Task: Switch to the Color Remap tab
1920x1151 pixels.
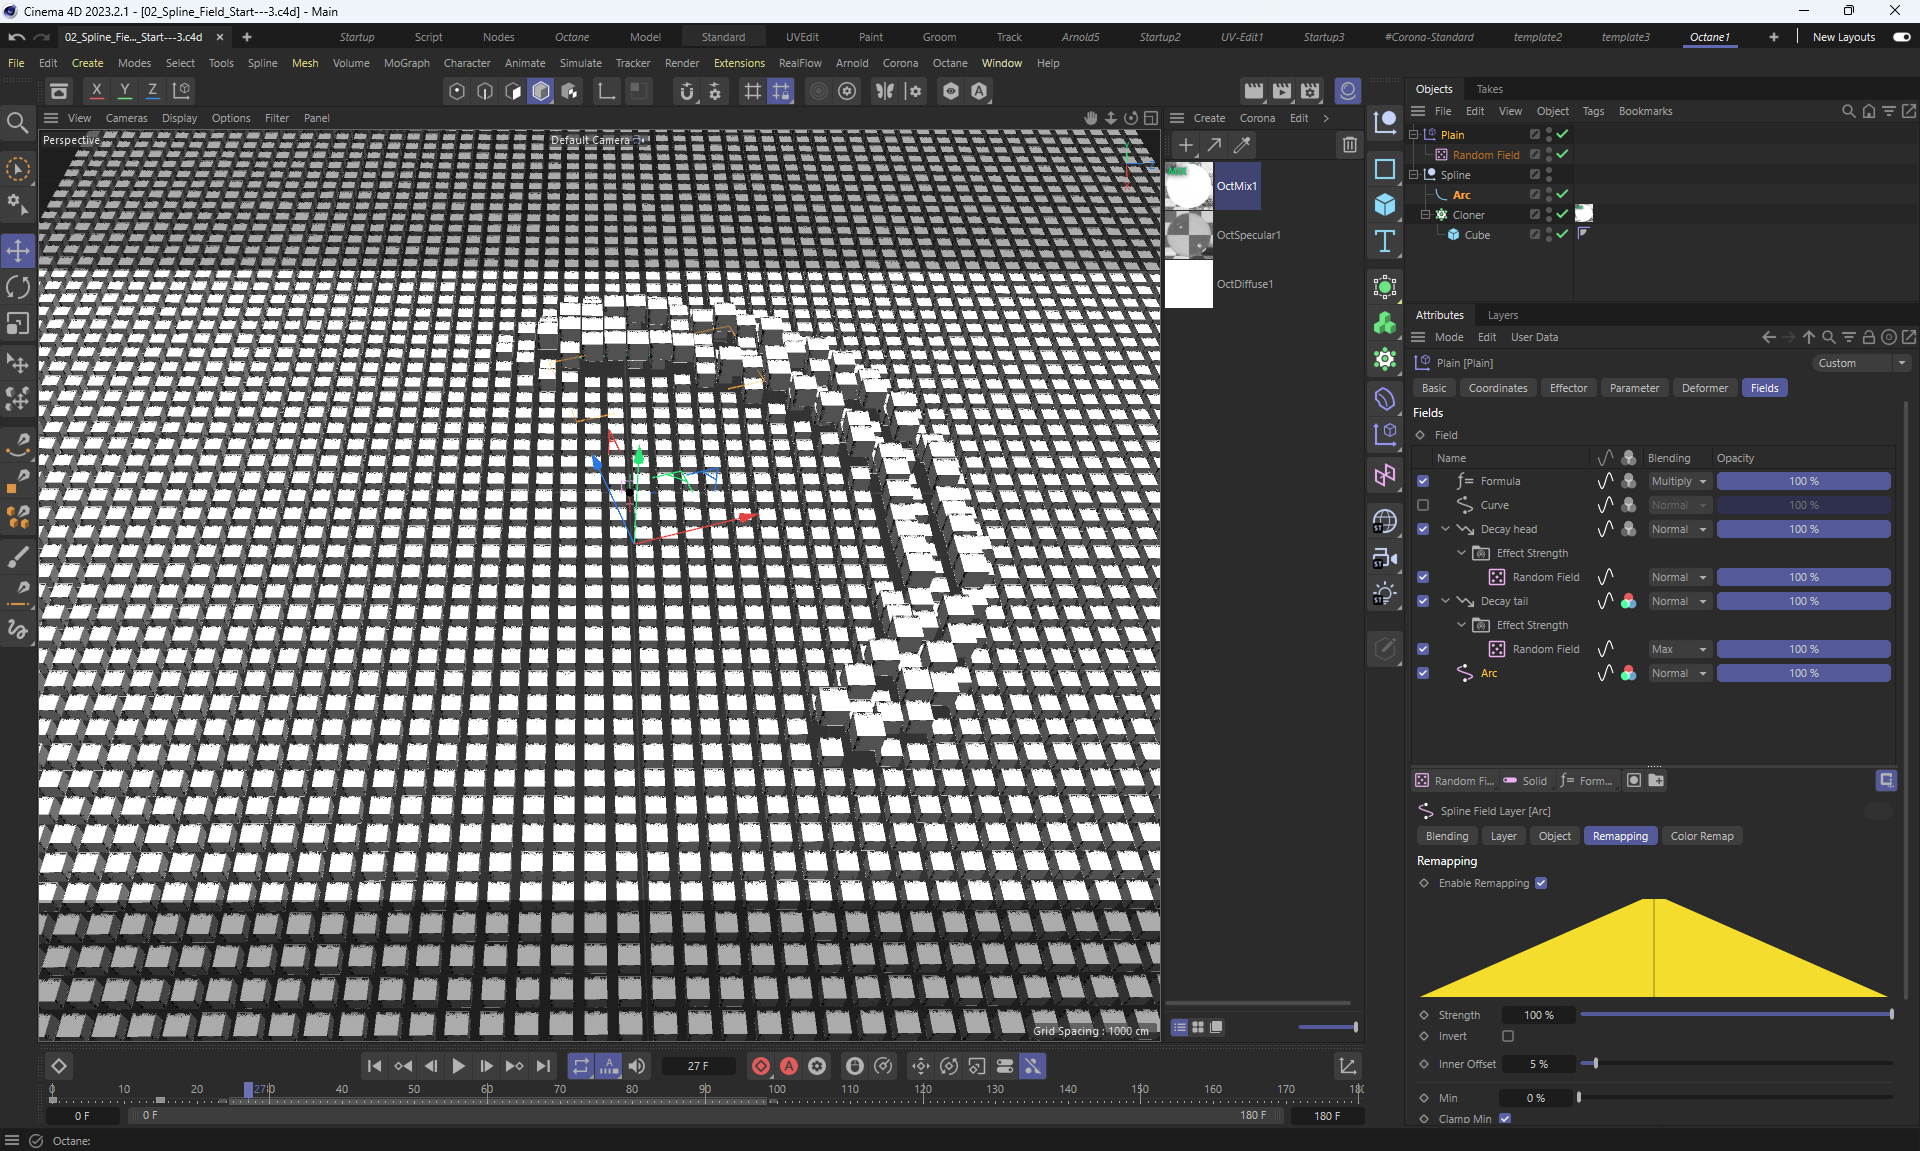Action: [x=1701, y=836]
